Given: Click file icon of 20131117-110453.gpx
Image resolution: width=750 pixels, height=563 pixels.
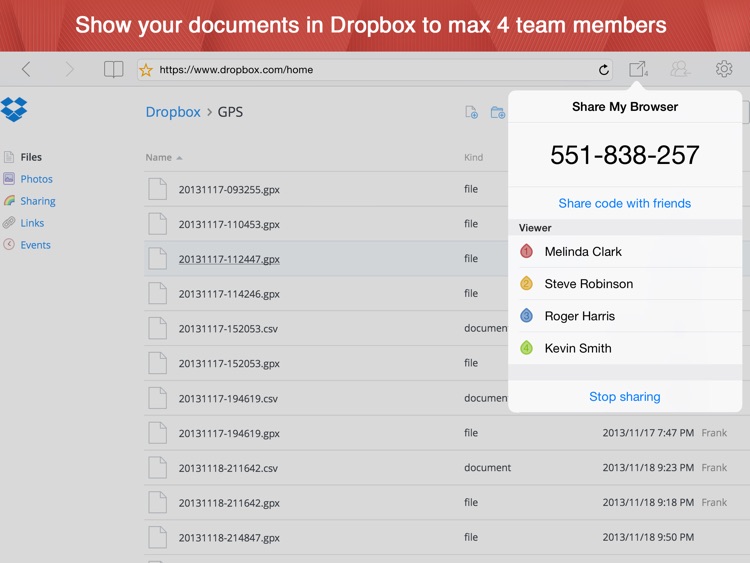Looking at the screenshot, I should pyautogui.click(x=157, y=224).
